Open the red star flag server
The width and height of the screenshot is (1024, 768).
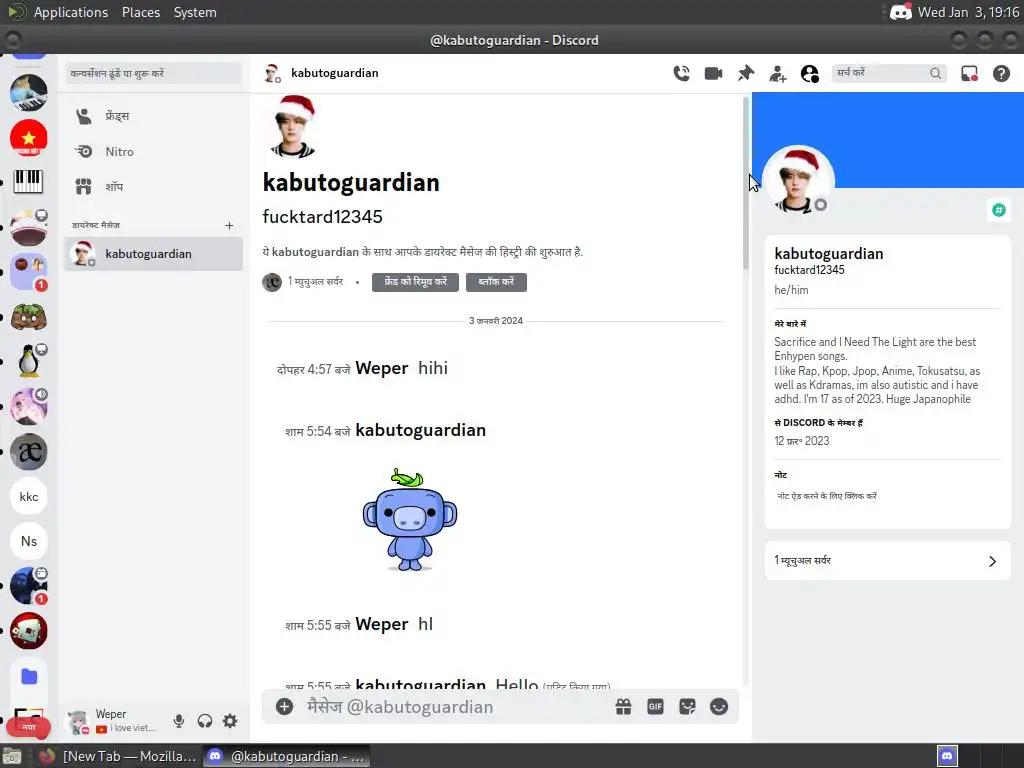29,138
